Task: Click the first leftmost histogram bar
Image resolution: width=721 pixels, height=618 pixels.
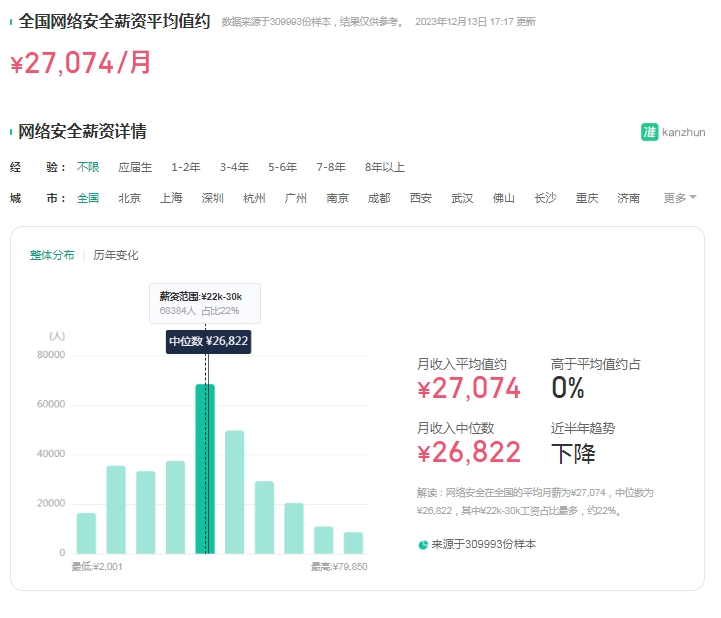Action: click(x=87, y=532)
